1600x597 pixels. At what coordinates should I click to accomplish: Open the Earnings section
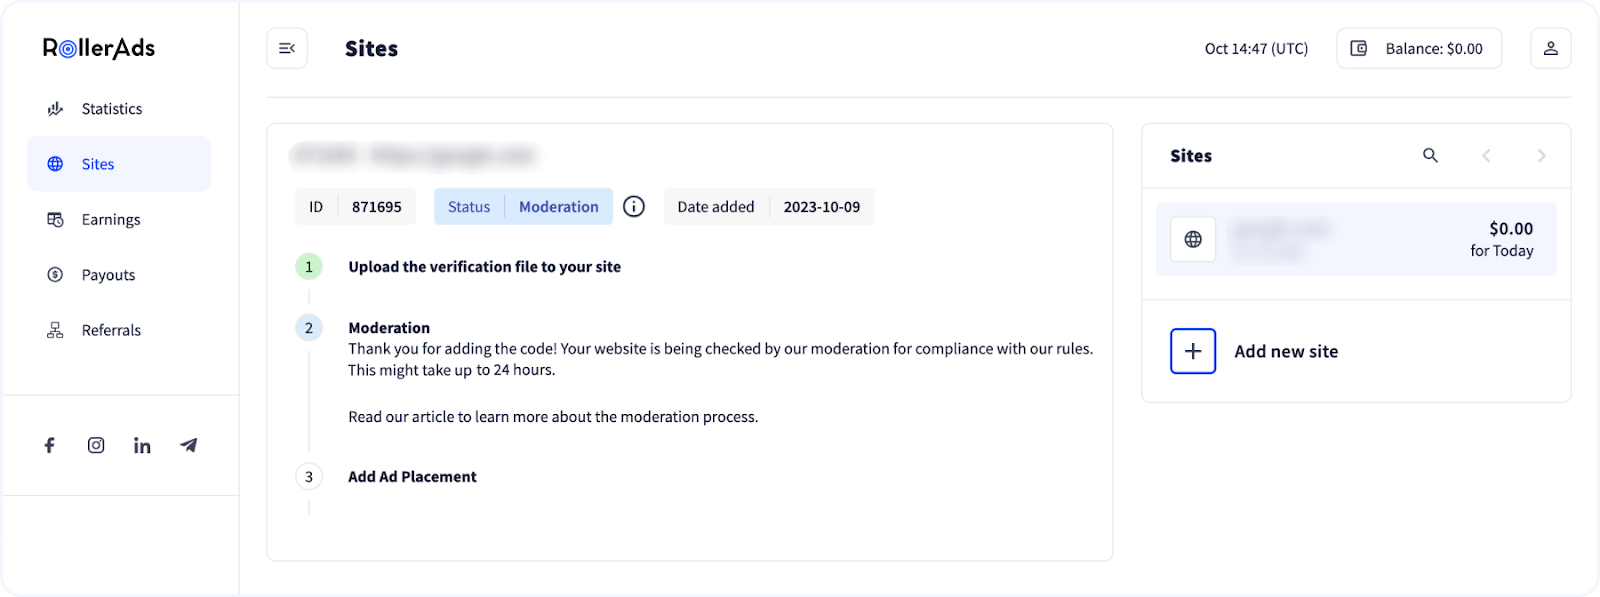[110, 220]
